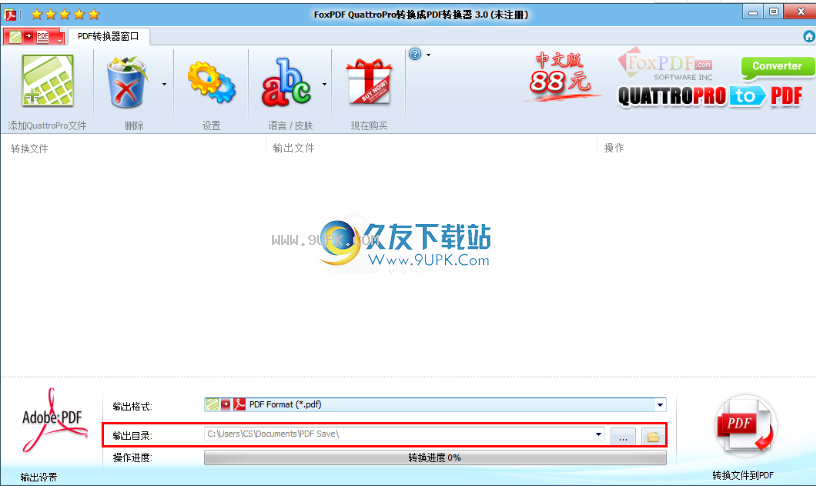Minimize the FoxPDF window
The height and width of the screenshot is (486, 816).
[753, 12]
